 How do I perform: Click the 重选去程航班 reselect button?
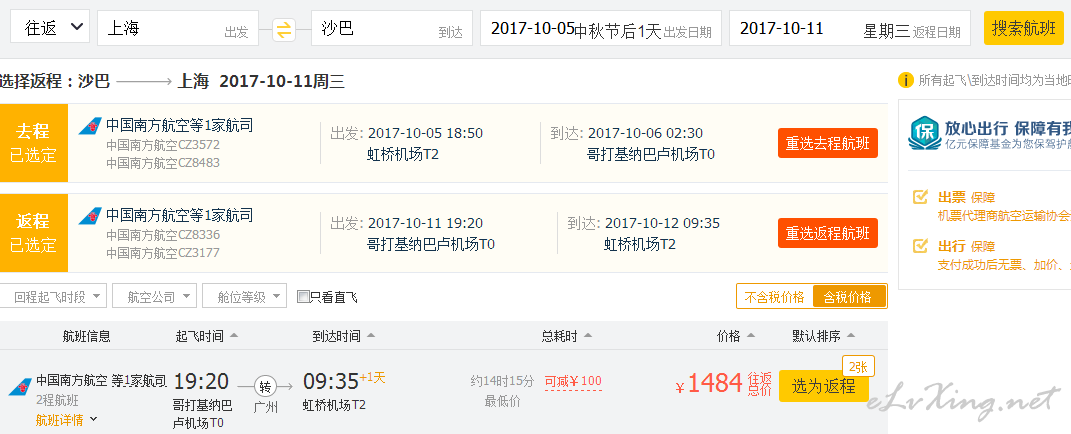pos(828,144)
